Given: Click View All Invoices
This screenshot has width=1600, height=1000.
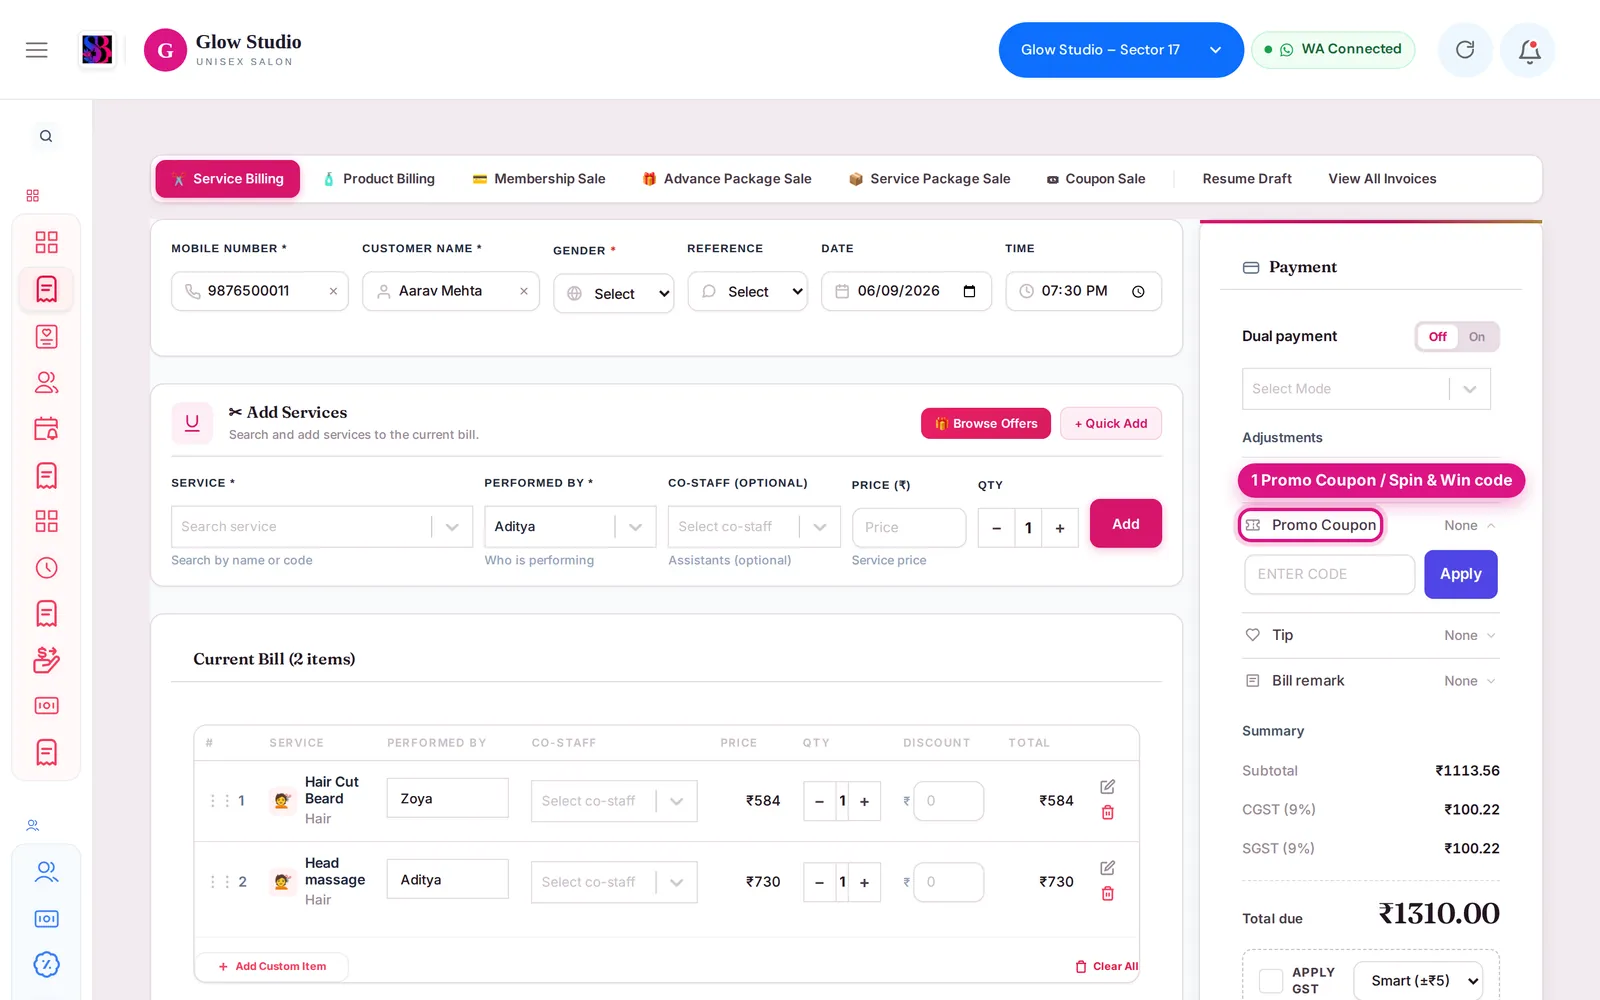Looking at the screenshot, I should click(1382, 179).
